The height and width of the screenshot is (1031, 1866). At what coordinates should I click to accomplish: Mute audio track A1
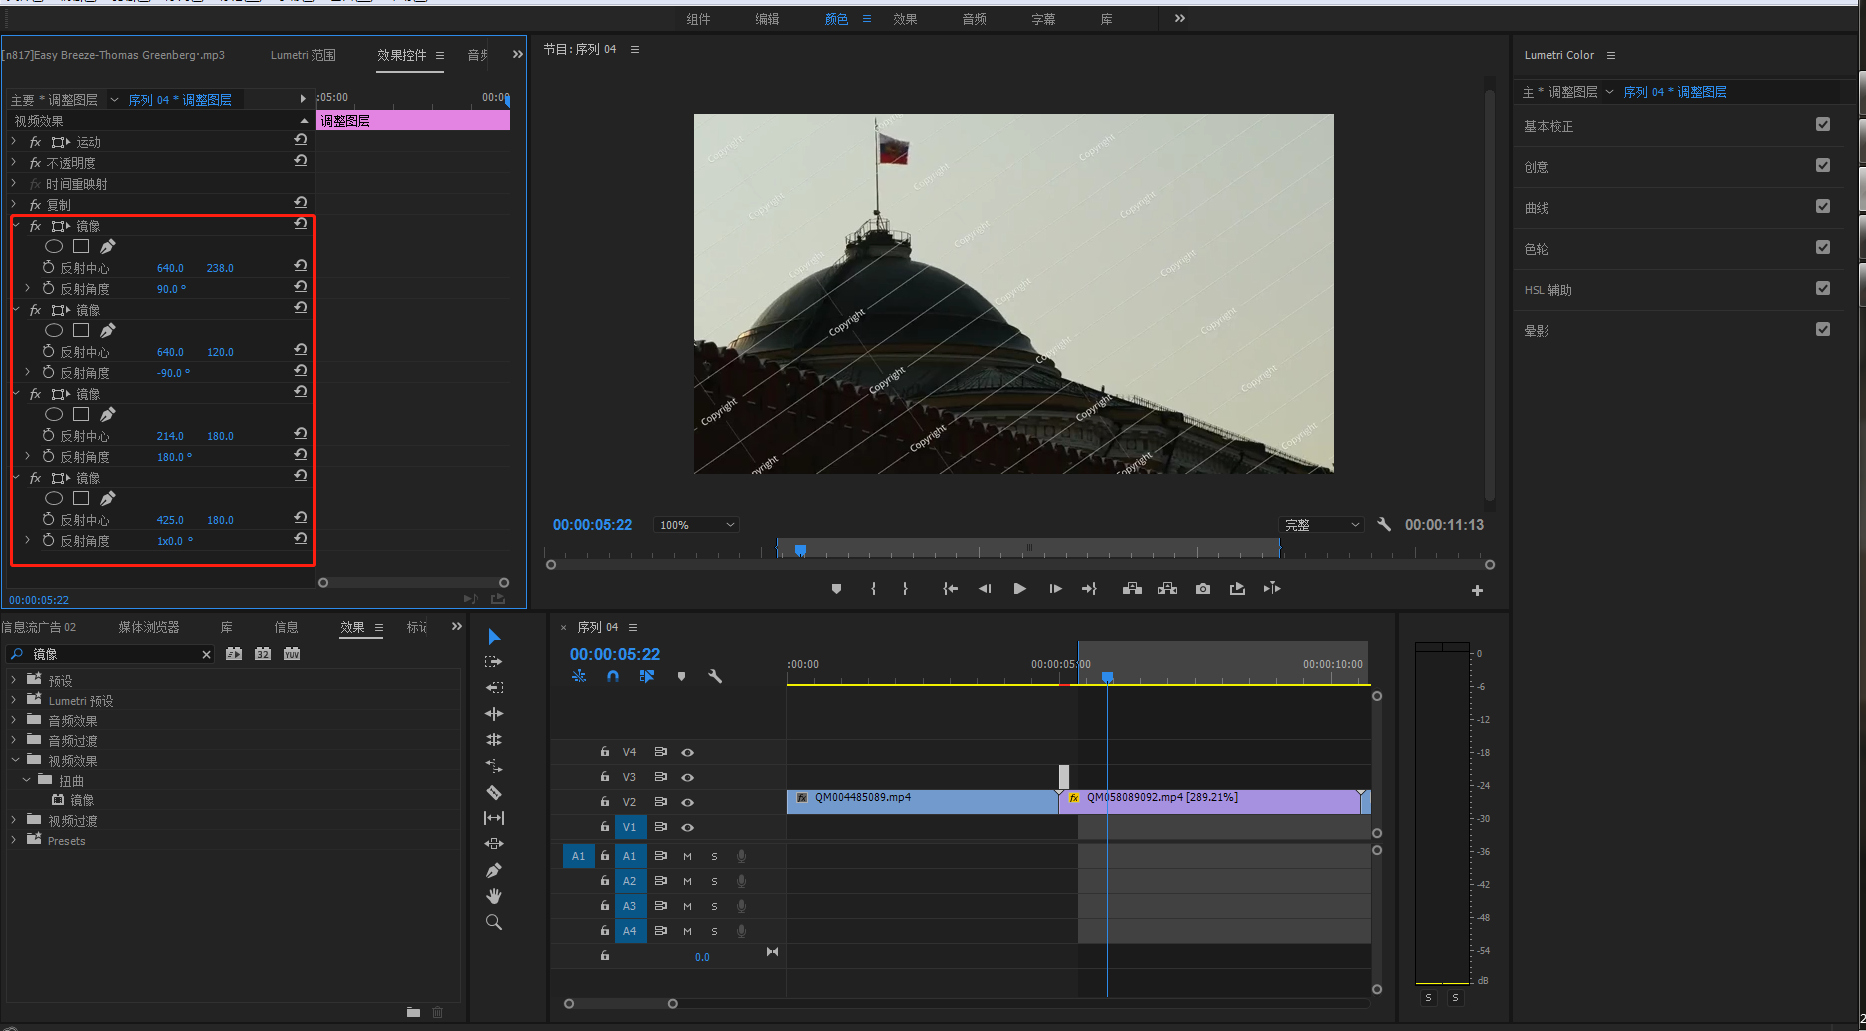687,856
